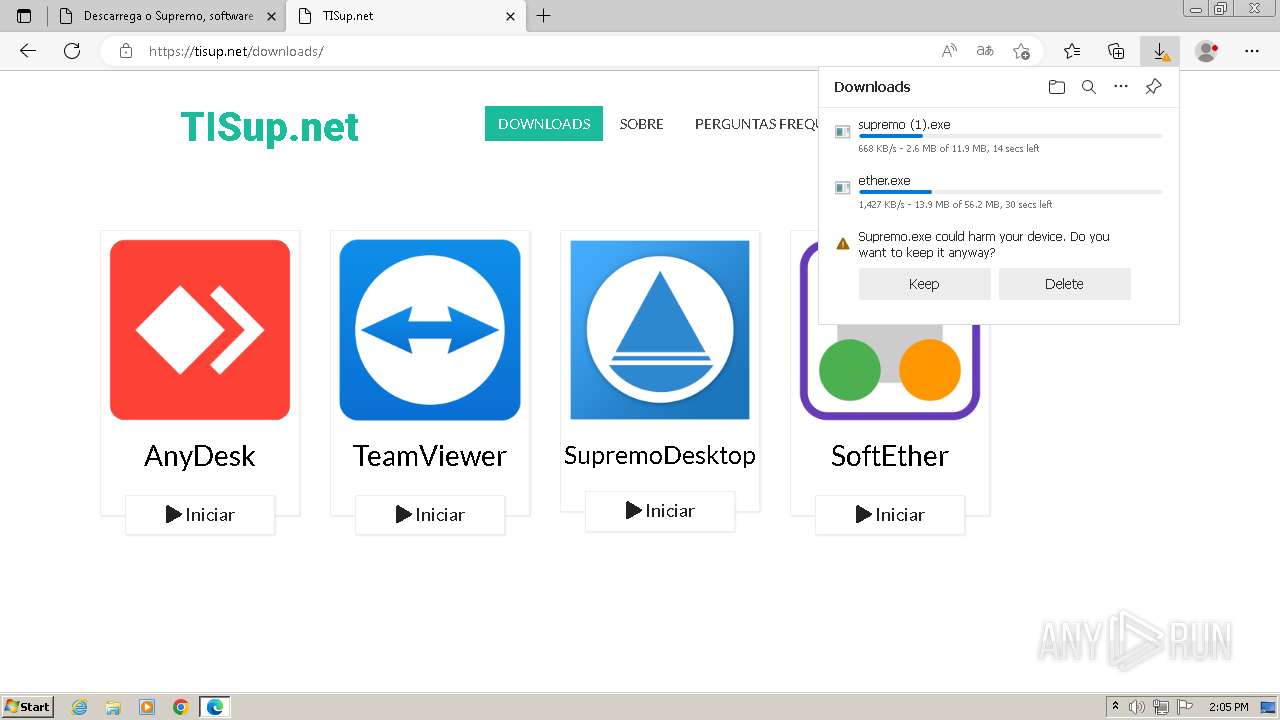The height and width of the screenshot is (720, 1280).
Task: Toggle the Downloads toolbar button
Action: click(1160, 51)
